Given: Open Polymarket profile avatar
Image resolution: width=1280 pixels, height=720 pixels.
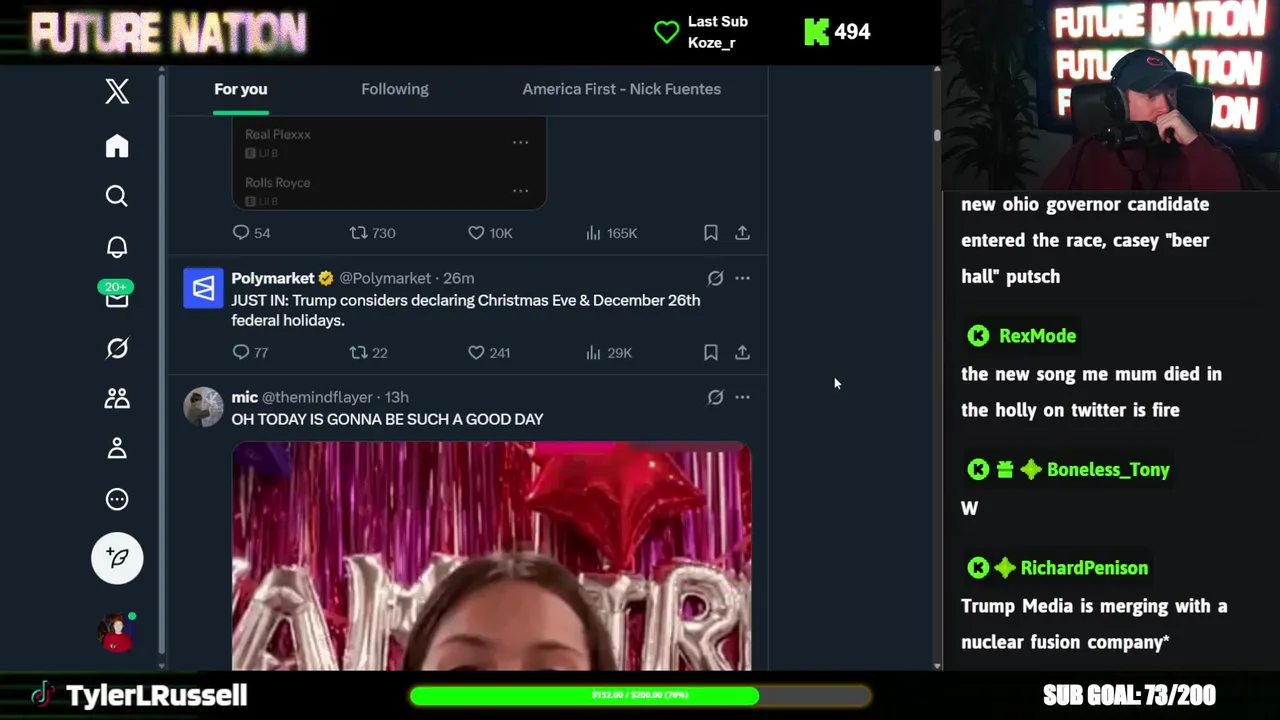Looking at the screenshot, I should [x=203, y=289].
